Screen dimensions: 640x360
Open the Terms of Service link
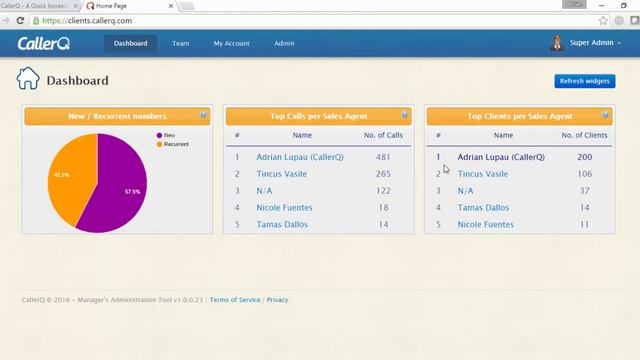tap(235, 300)
